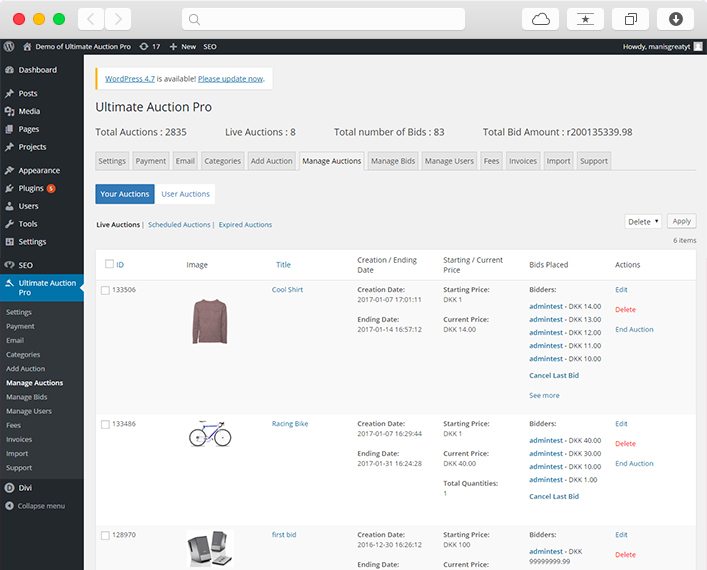
Task: Open Manage Bids in sidebar submenu
Action: tap(27, 397)
